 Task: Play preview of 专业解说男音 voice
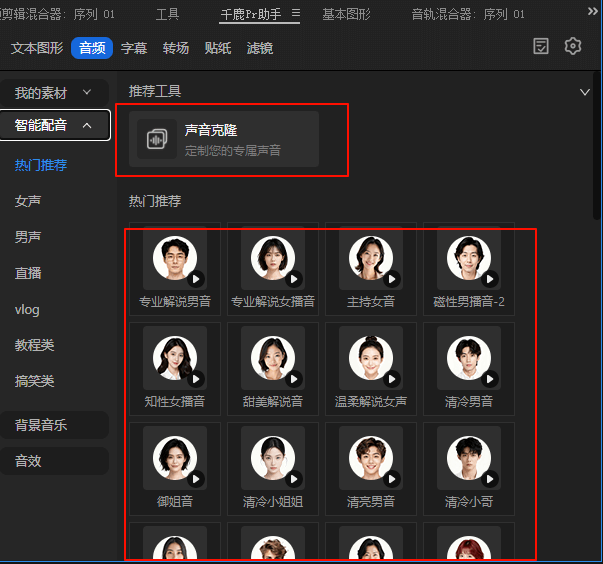click(x=196, y=279)
